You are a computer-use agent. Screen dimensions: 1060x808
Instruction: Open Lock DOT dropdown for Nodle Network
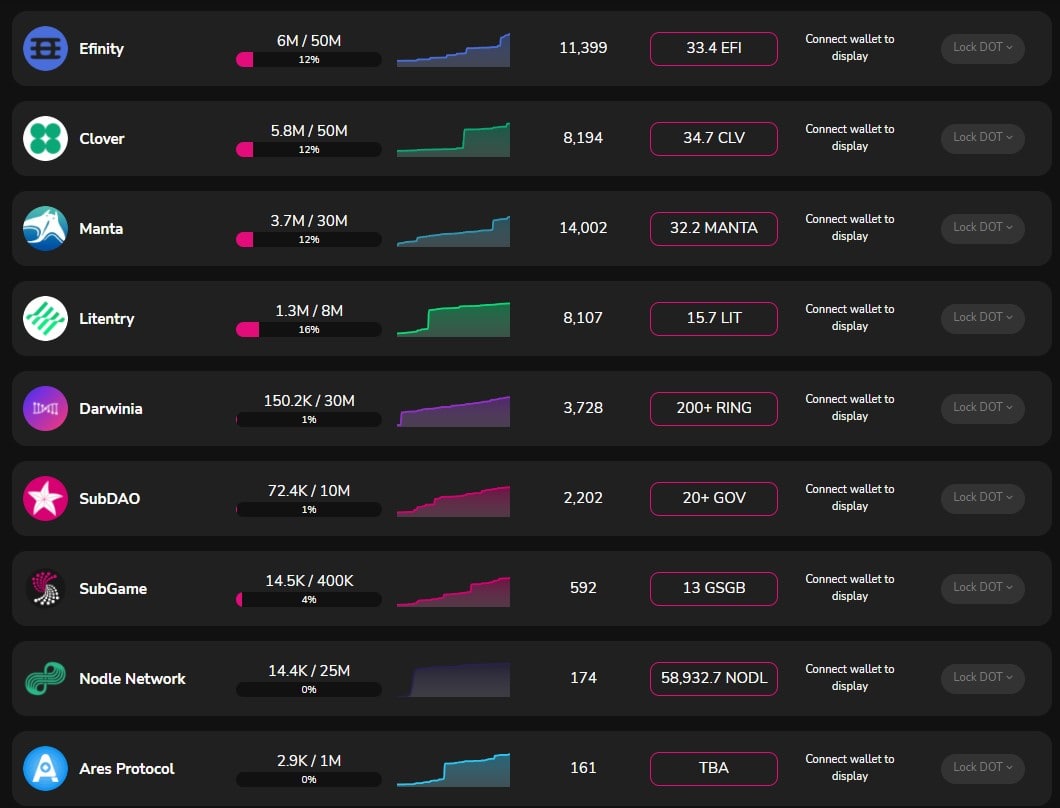click(x=982, y=678)
